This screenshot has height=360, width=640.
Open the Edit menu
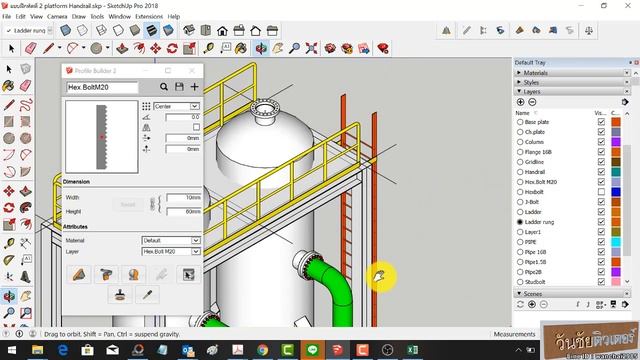(x=20, y=17)
